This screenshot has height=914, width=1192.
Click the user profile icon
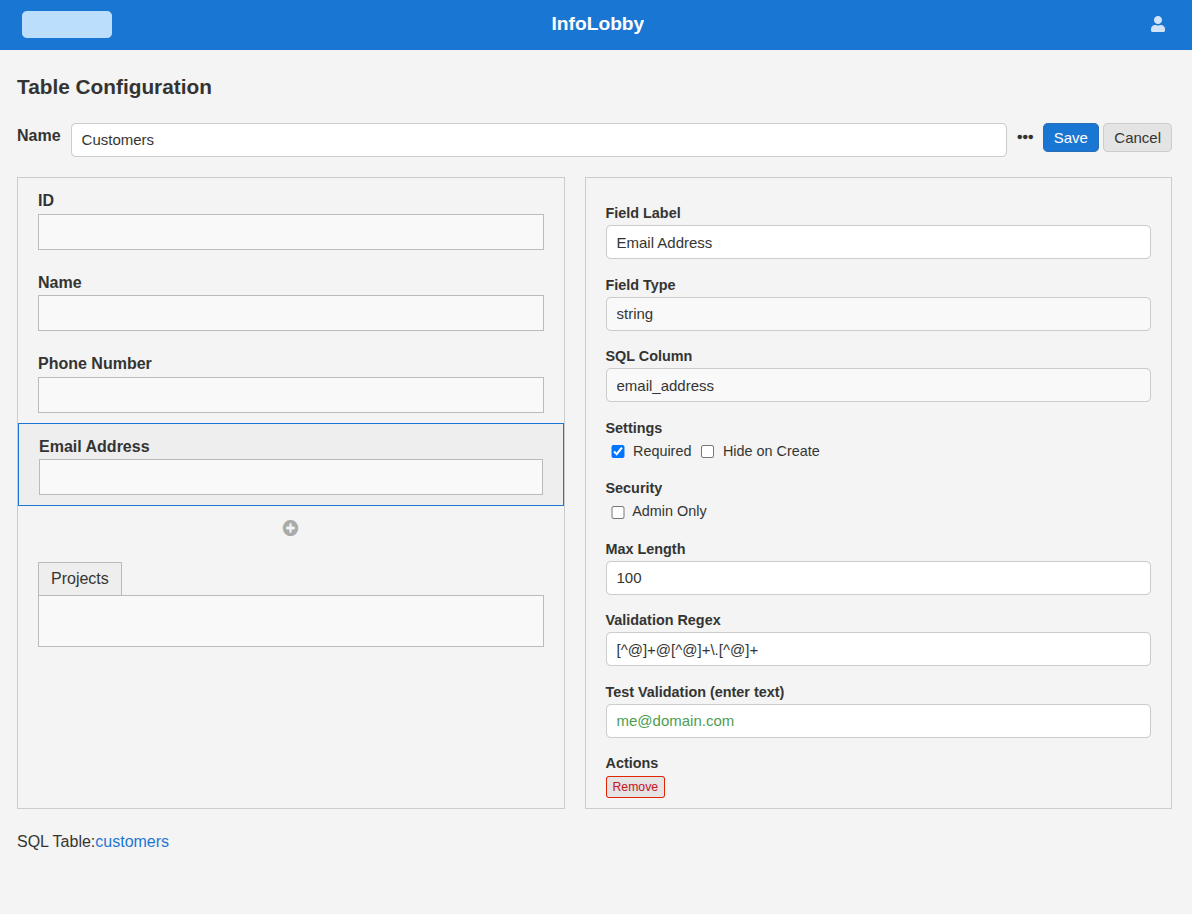1158,24
